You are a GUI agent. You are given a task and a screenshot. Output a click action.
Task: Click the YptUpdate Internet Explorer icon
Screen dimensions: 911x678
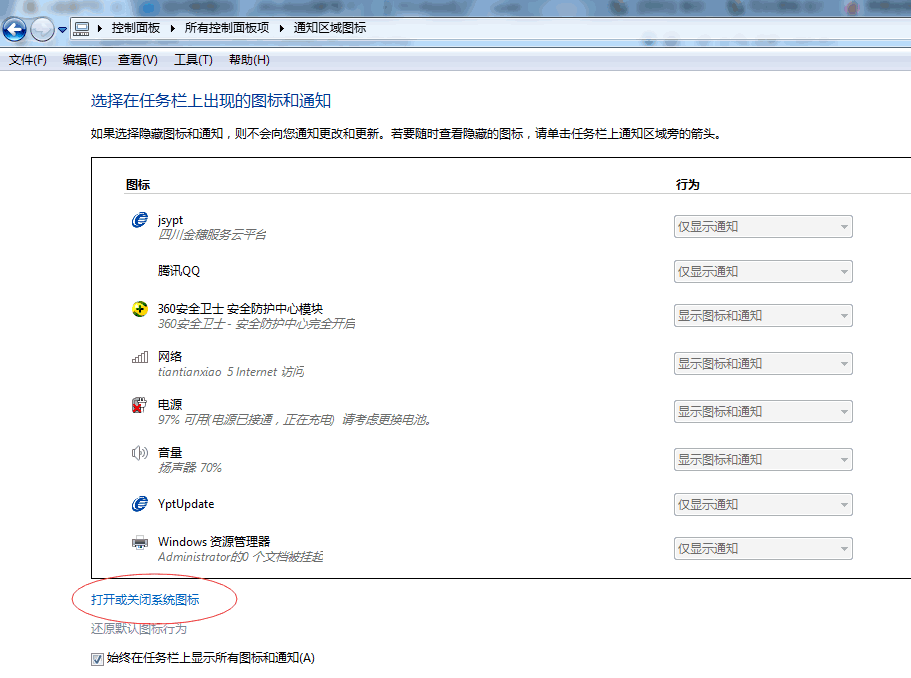point(139,504)
